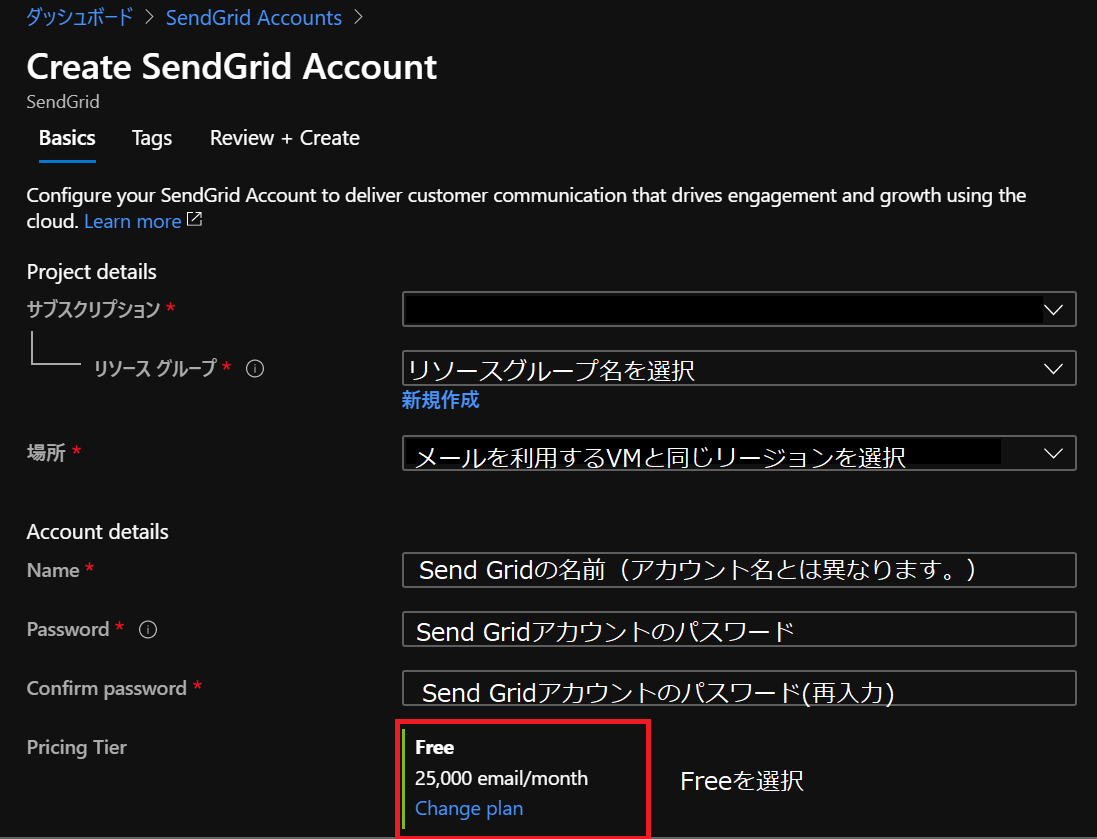Focus the Password input field

point(739,629)
